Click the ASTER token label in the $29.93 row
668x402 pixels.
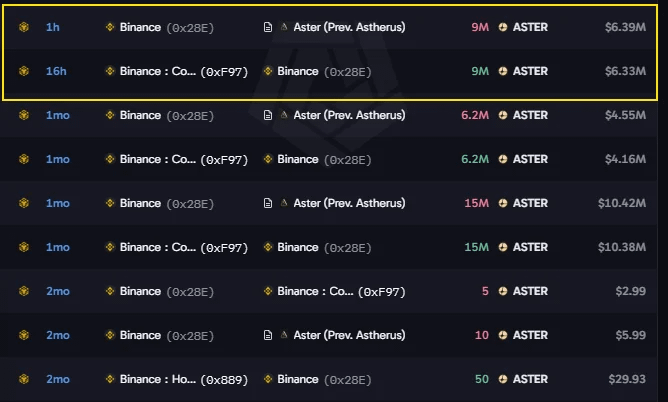click(530, 379)
